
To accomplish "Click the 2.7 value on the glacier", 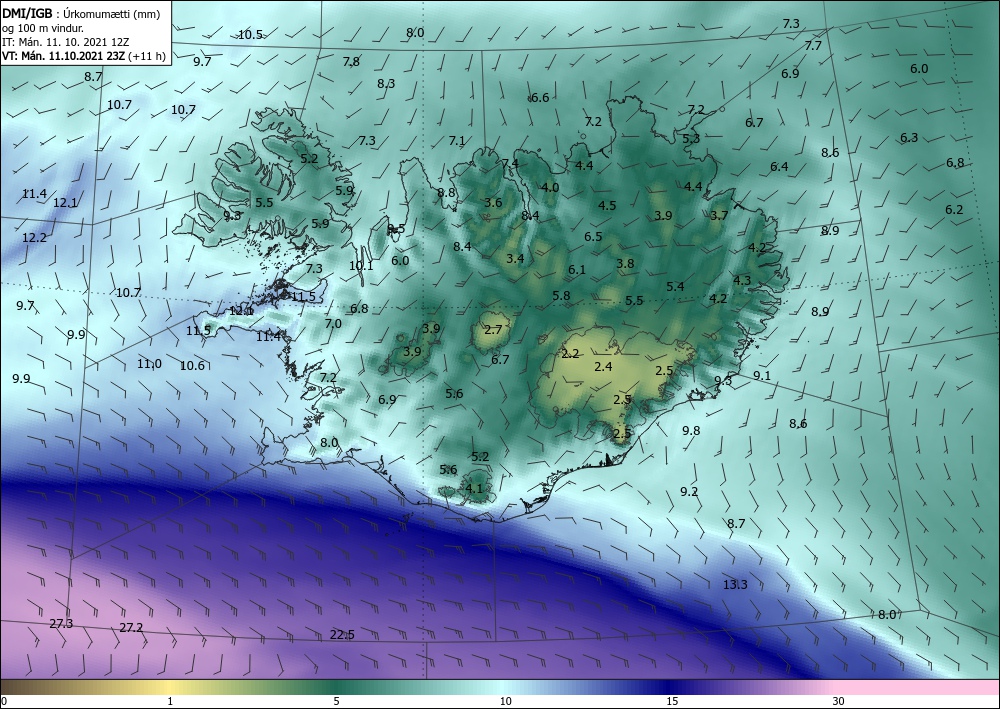I will click(494, 330).
